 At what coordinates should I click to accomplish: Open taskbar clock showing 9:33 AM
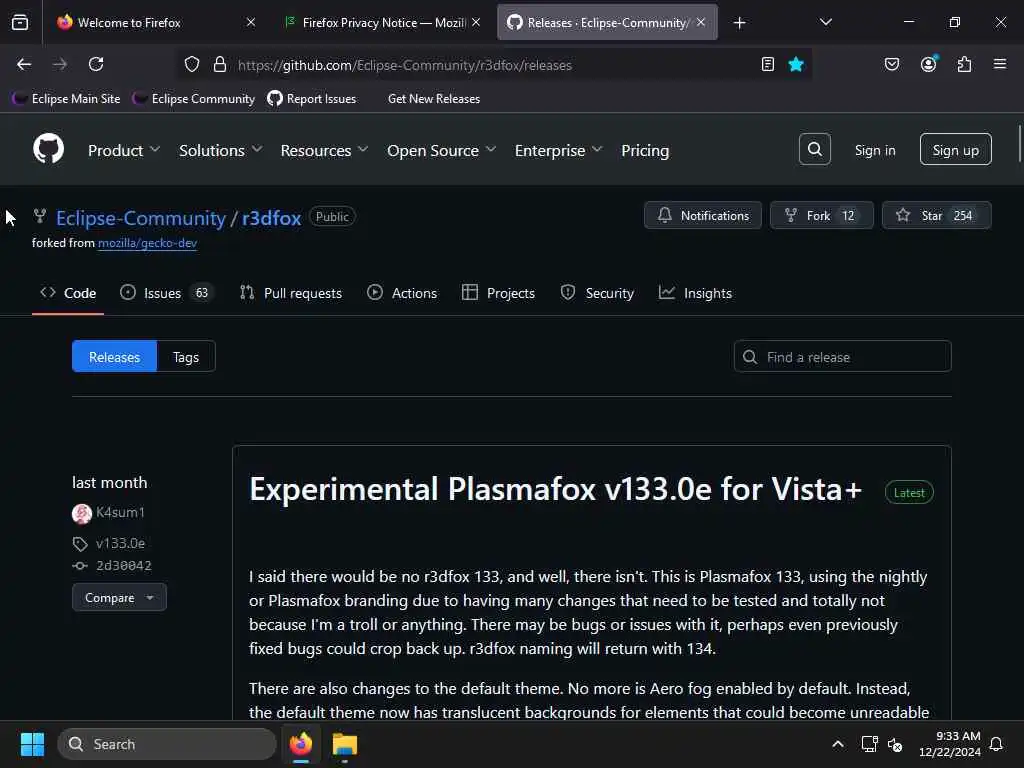[x=950, y=744]
